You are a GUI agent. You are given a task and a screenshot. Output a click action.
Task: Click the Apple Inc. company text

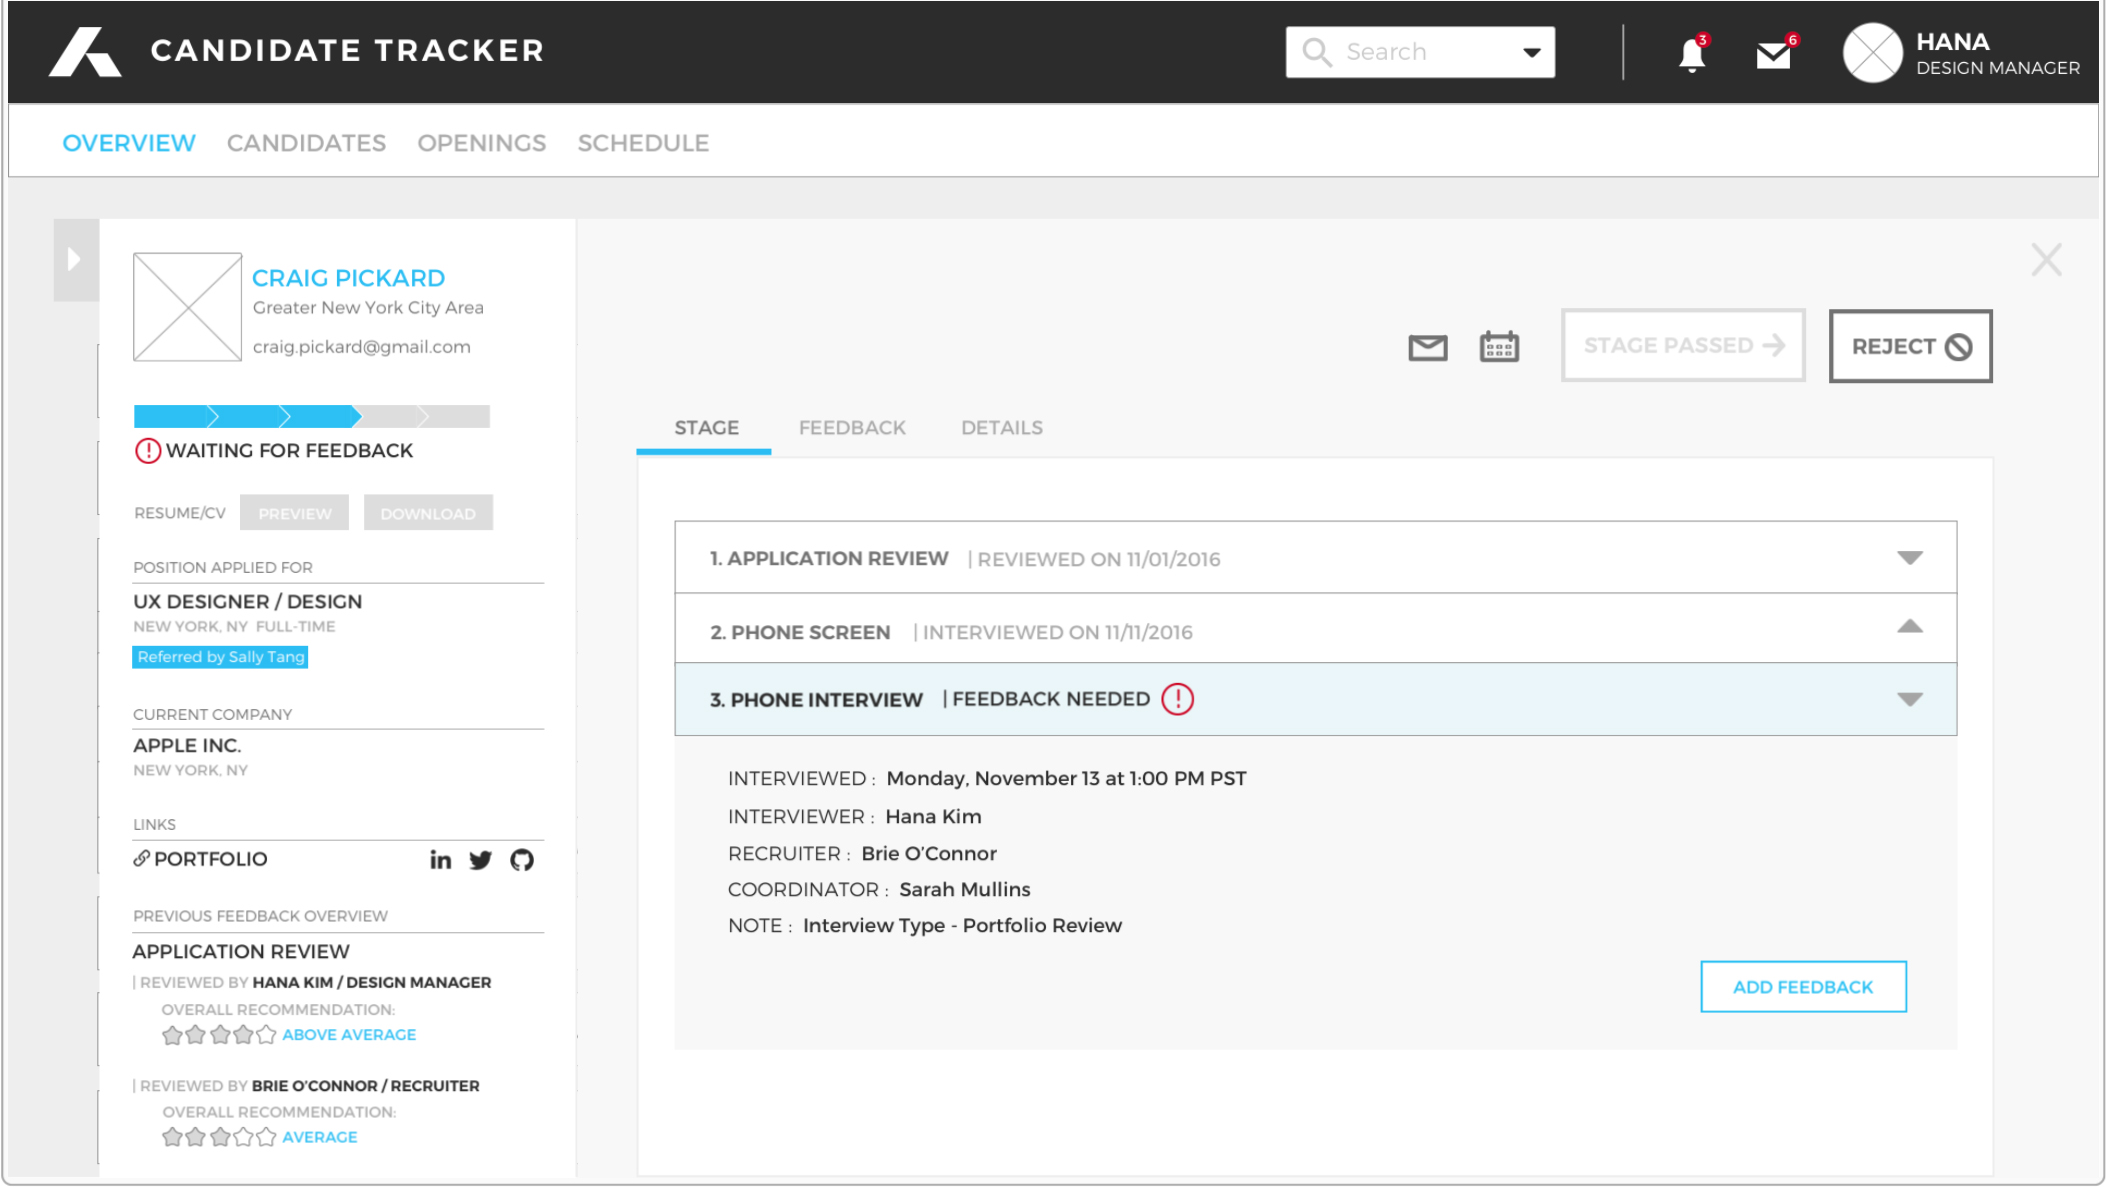tap(187, 746)
